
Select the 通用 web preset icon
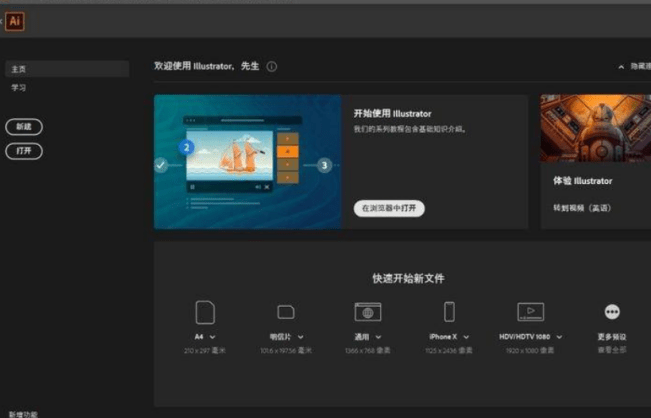coord(368,312)
